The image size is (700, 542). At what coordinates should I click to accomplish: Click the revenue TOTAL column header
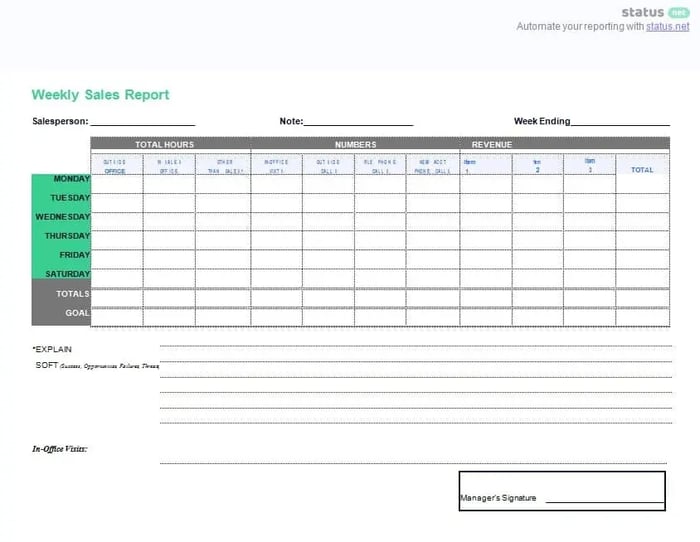(642, 170)
